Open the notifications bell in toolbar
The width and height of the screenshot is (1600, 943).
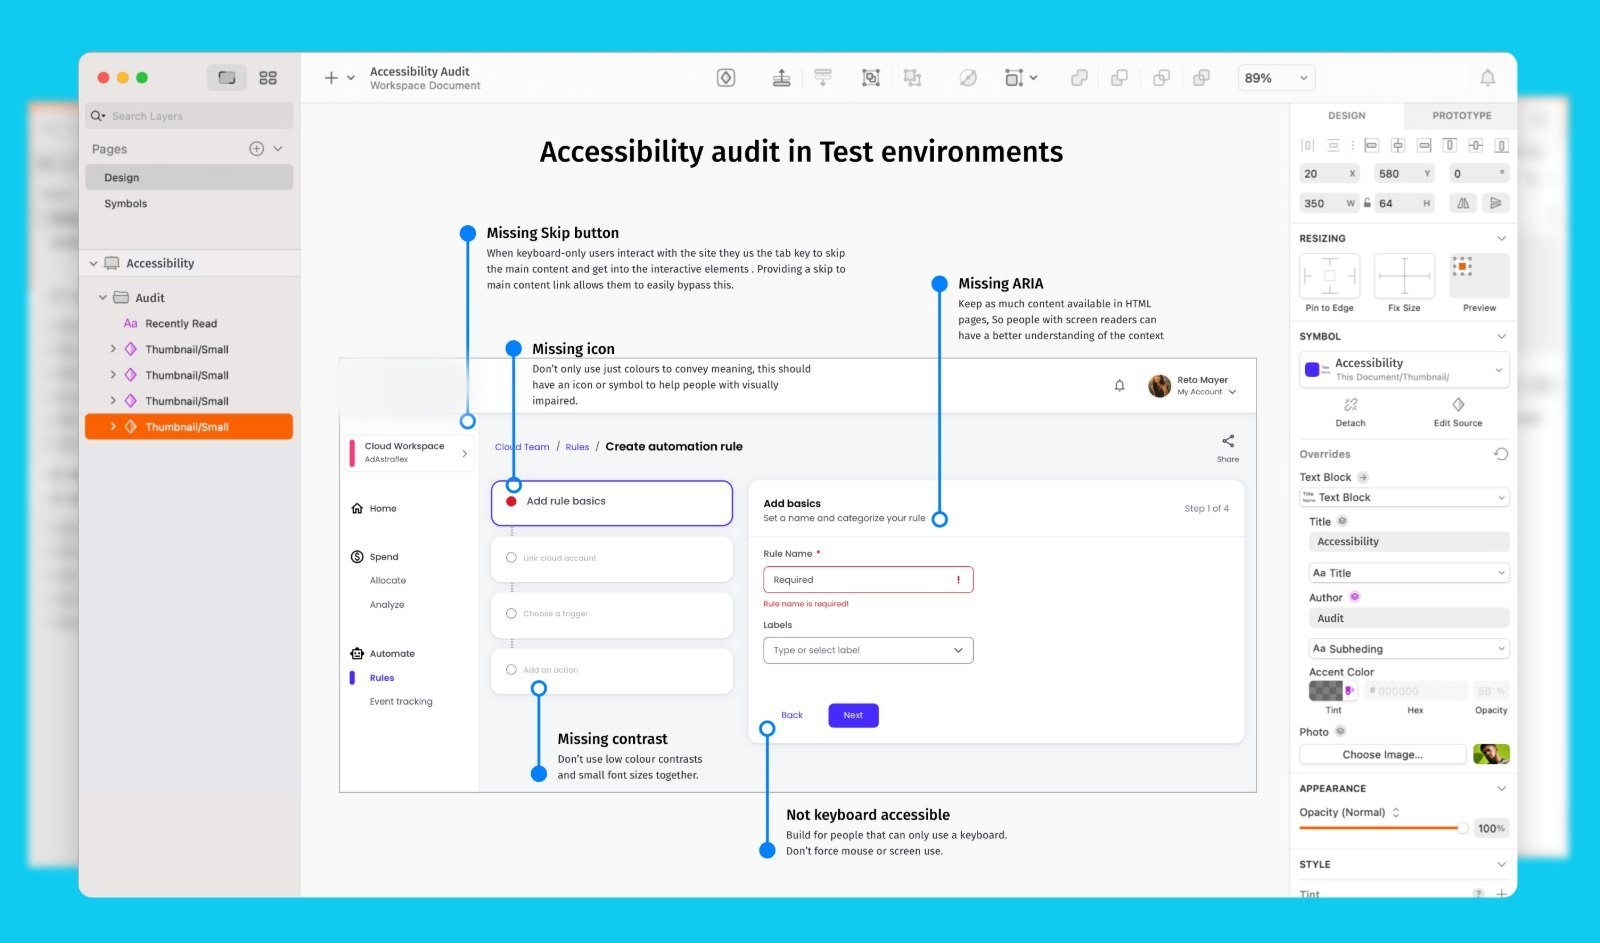pyautogui.click(x=1487, y=78)
